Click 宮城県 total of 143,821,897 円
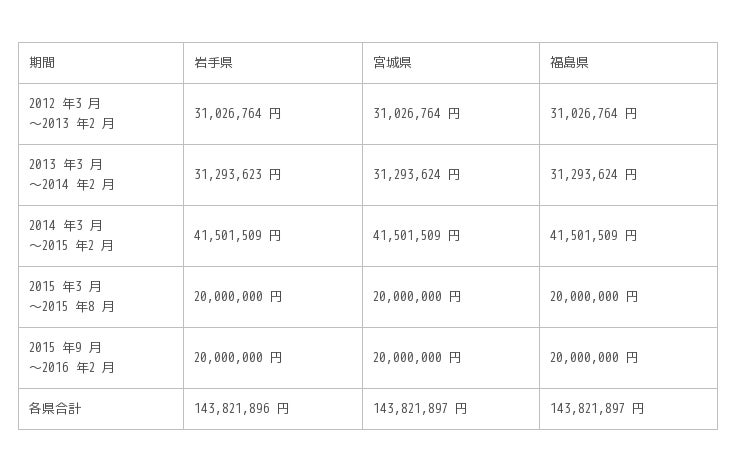Viewport: 740px width, 470px height. coord(420,409)
